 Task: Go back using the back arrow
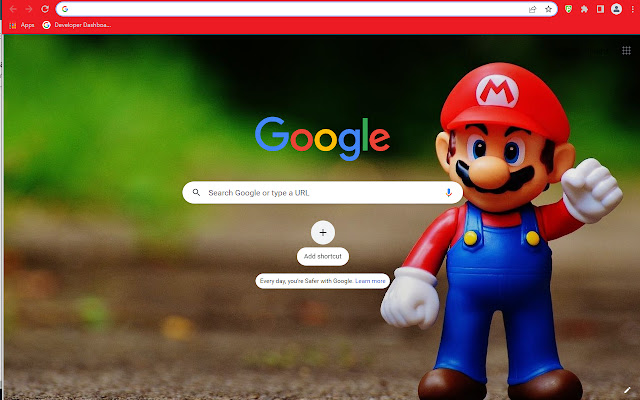pyautogui.click(x=13, y=9)
